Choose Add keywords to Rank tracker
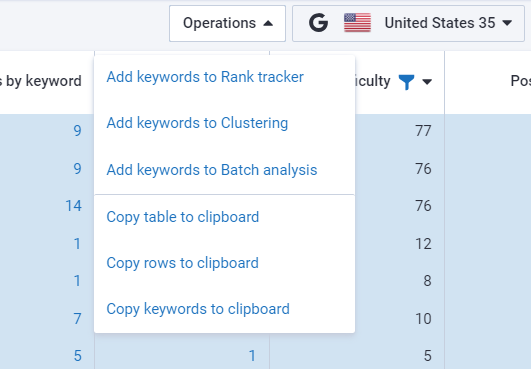 coord(205,77)
